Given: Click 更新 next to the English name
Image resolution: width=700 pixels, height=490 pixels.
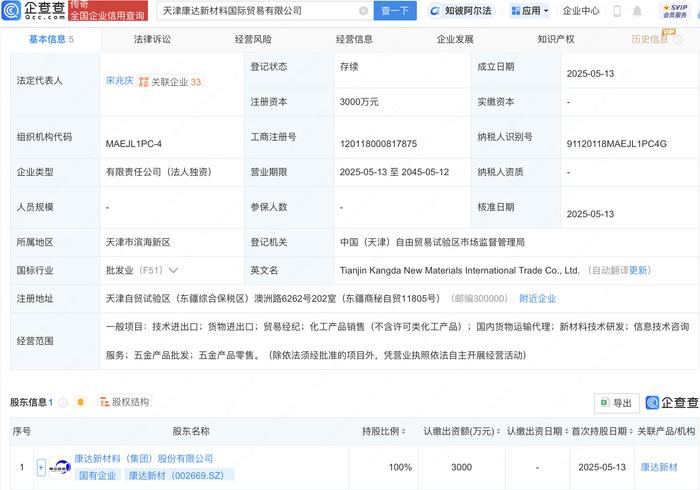Looking at the screenshot, I should (638, 270).
